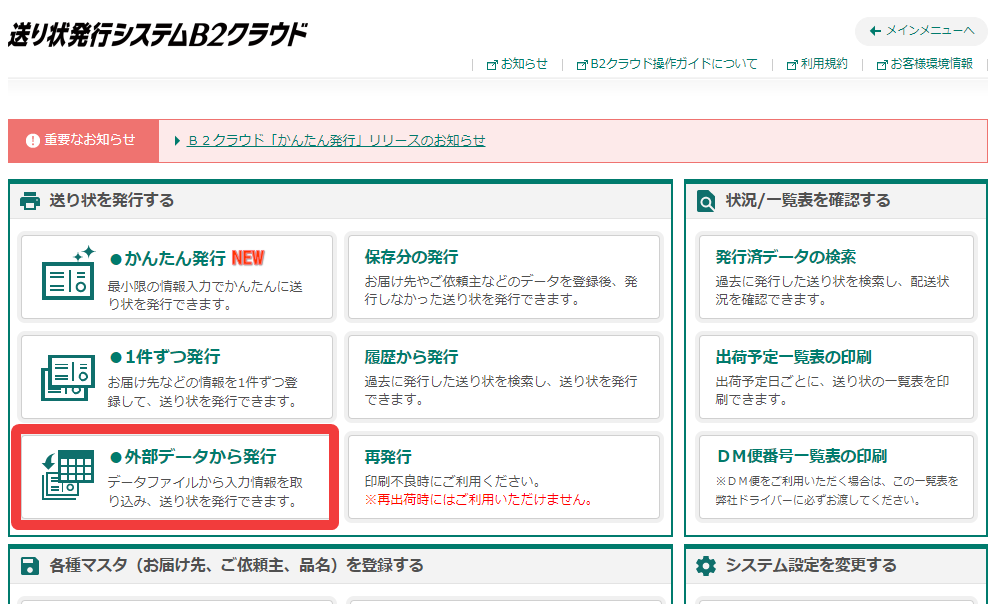Open the 保存分の発行 card
997x604 pixels.
point(504,277)
